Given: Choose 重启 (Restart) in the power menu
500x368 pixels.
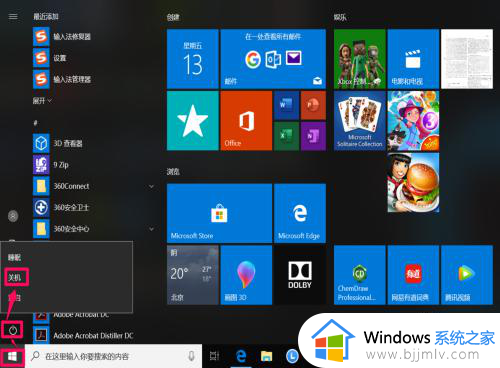Looking at the screenshot, I should click(14, 297).
